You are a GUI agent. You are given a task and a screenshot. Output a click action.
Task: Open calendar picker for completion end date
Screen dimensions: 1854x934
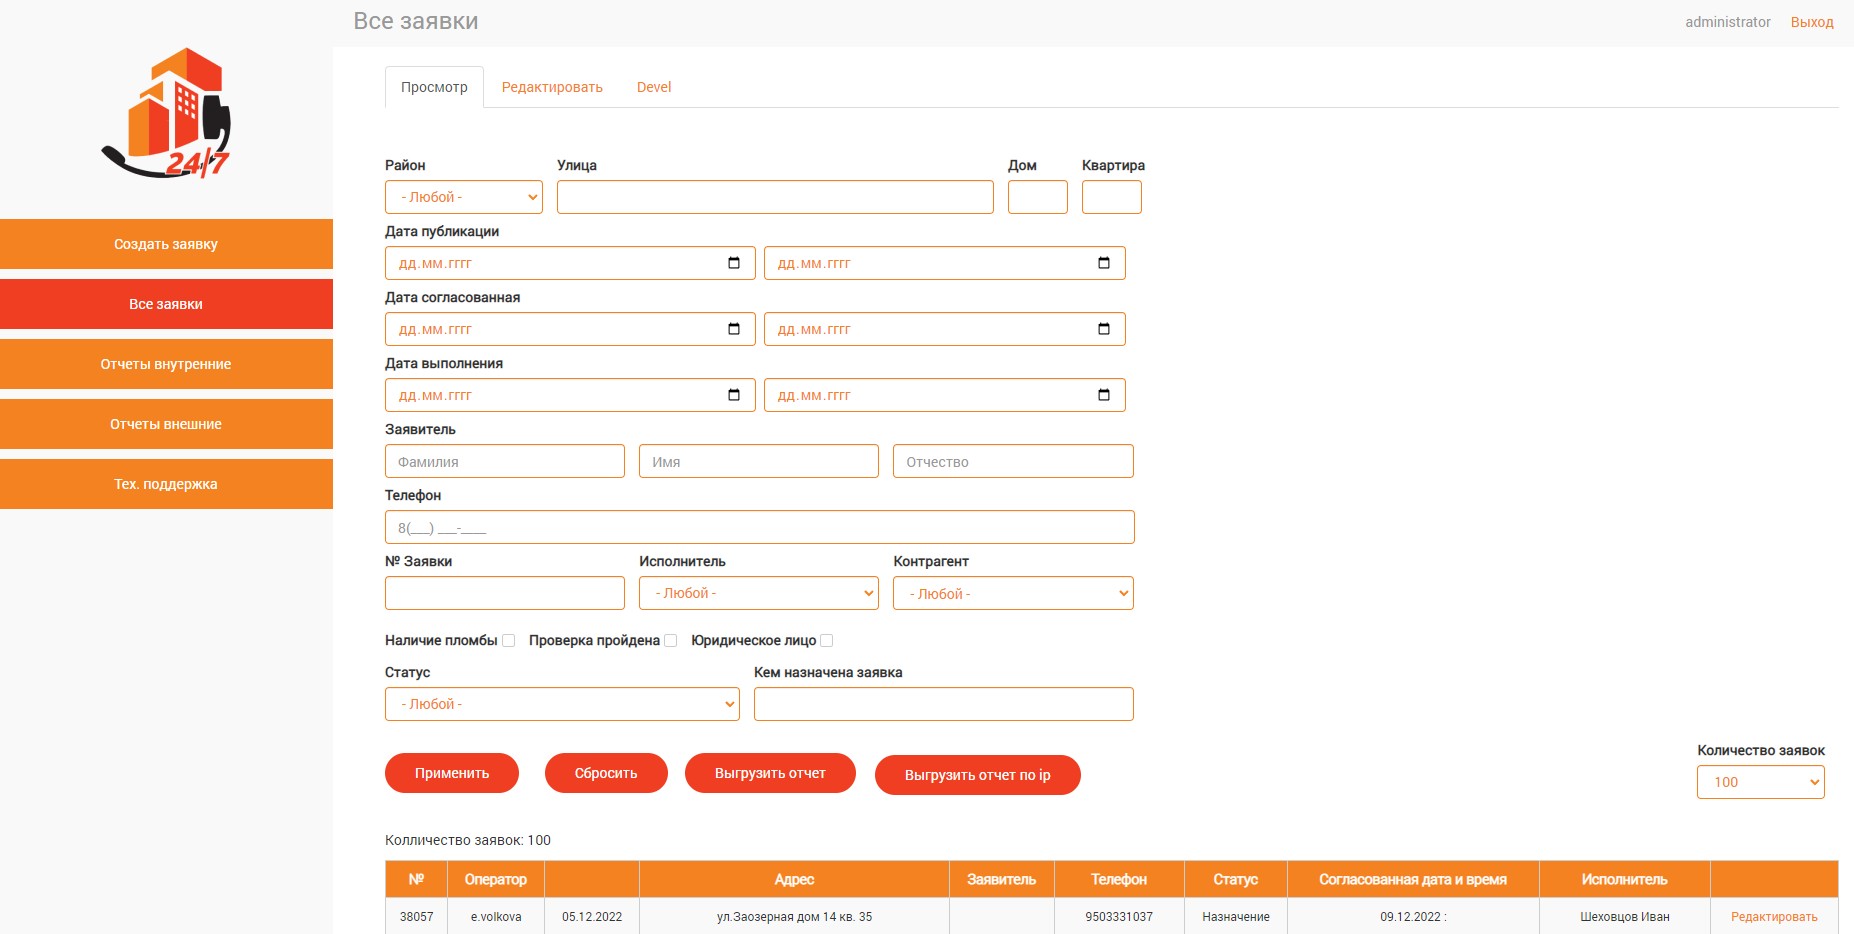[x=1104, y=395]
